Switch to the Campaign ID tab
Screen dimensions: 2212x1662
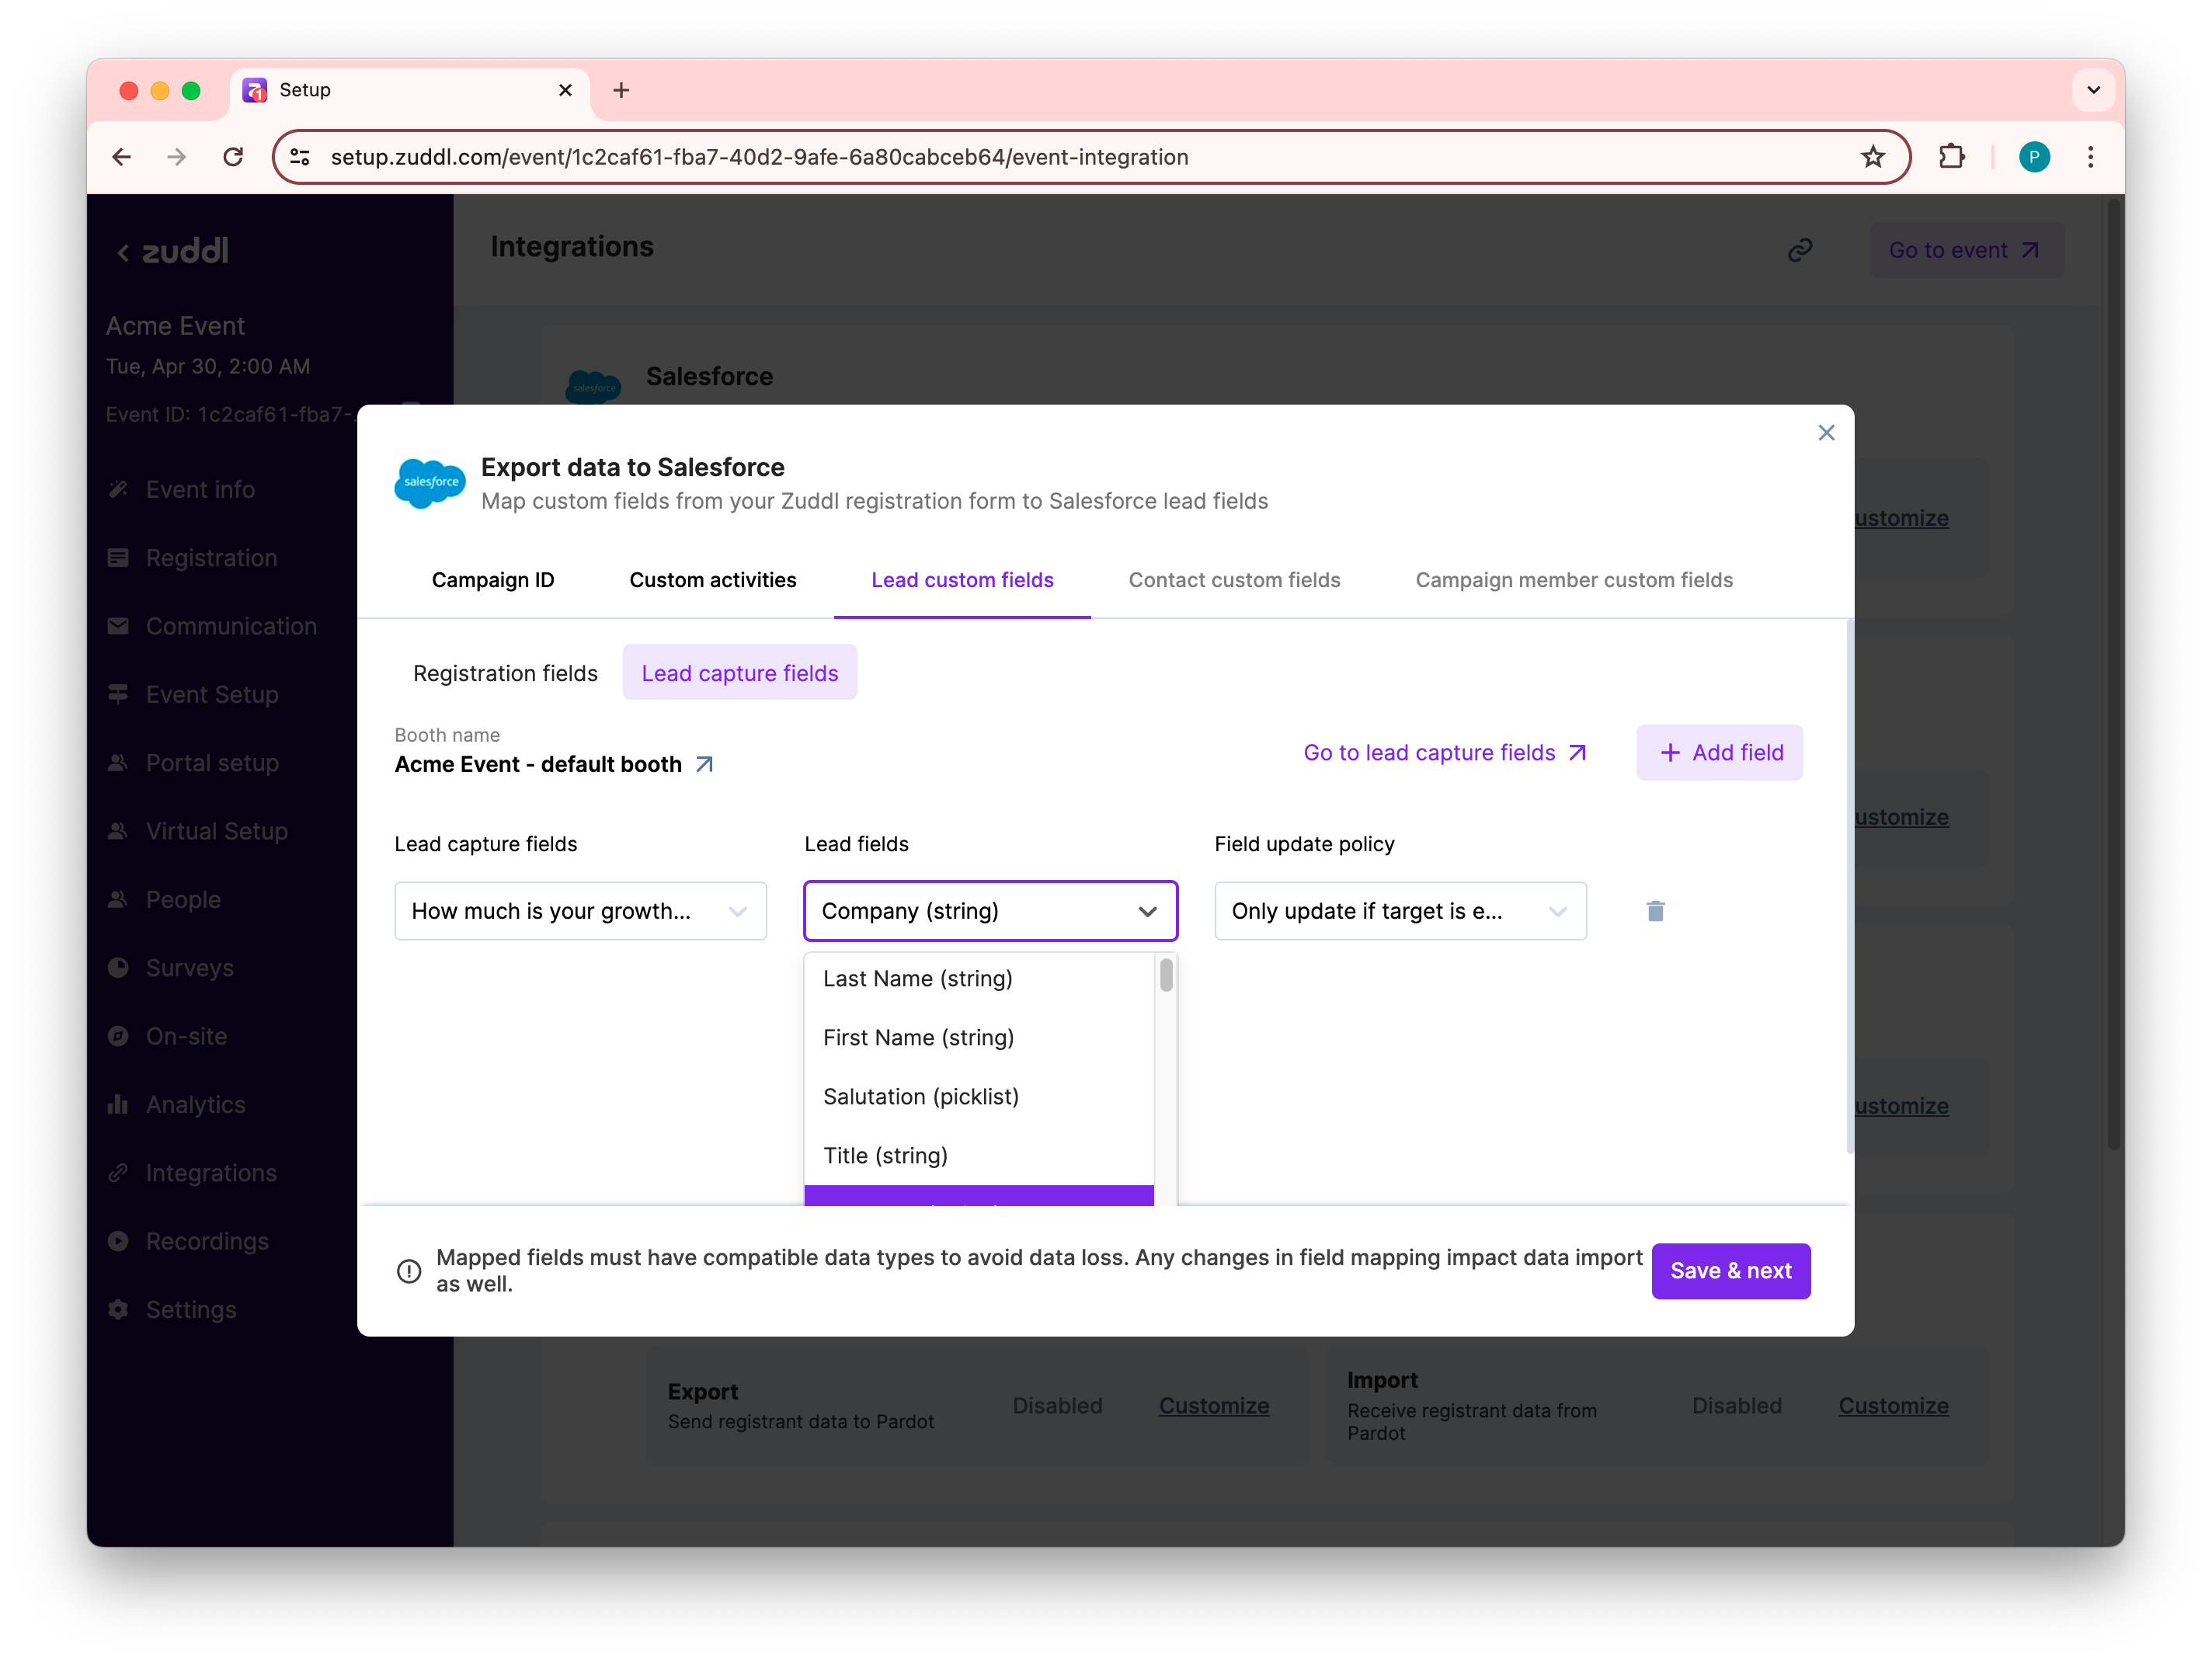(493, 580)
